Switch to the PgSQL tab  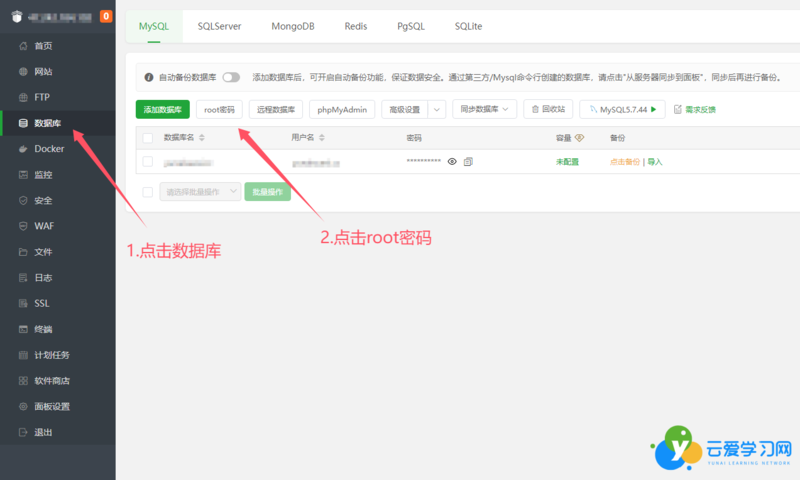pyautogui.click(x=411, y=27)
